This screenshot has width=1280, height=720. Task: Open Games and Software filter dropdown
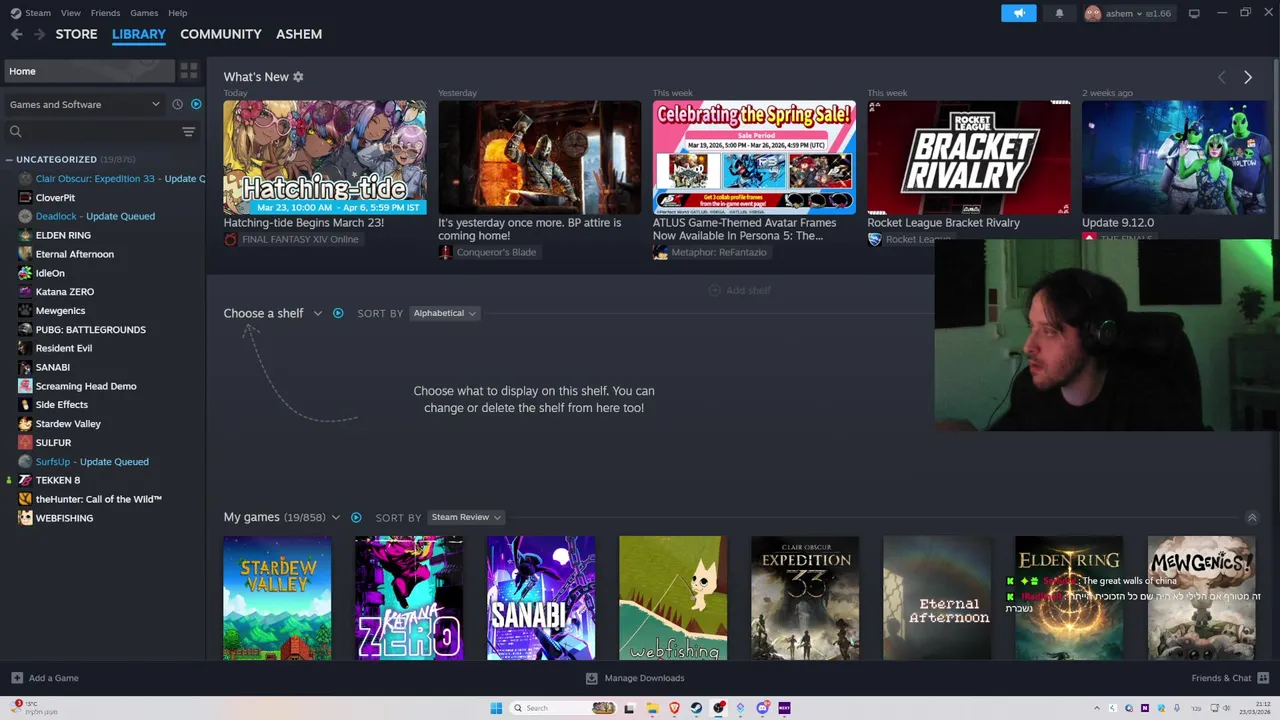click(x=84, y=104)
